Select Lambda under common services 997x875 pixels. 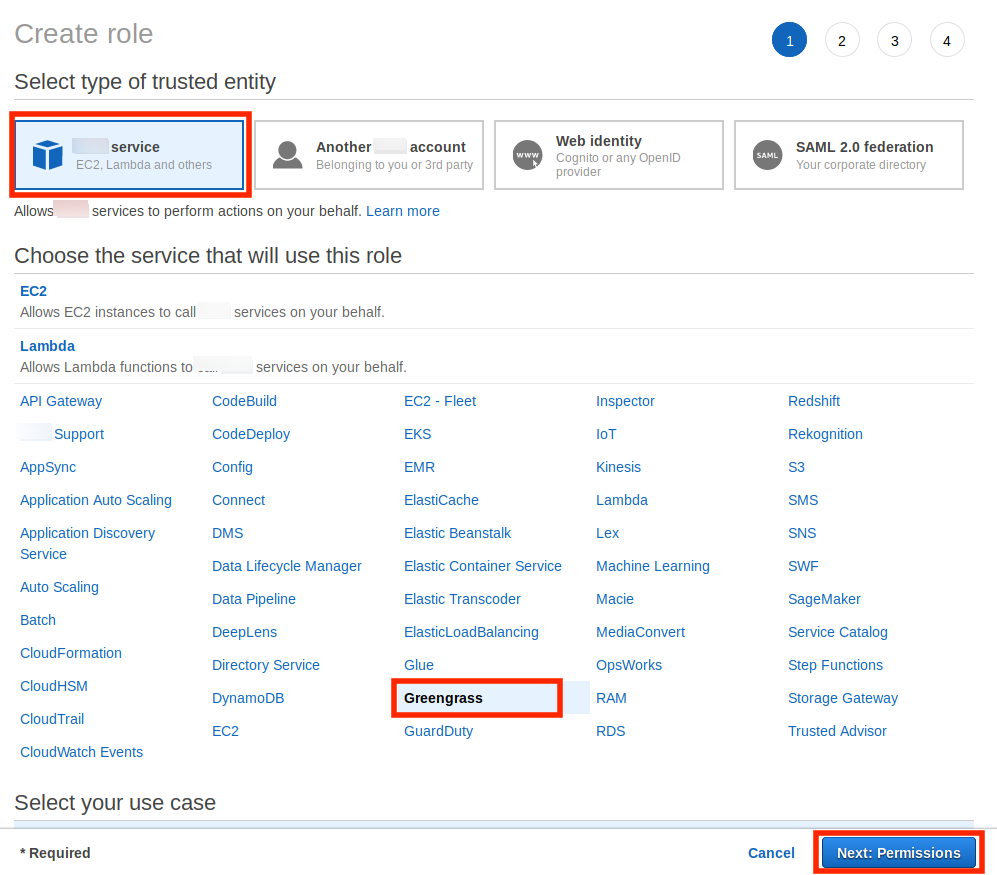(x=47, y=346)
